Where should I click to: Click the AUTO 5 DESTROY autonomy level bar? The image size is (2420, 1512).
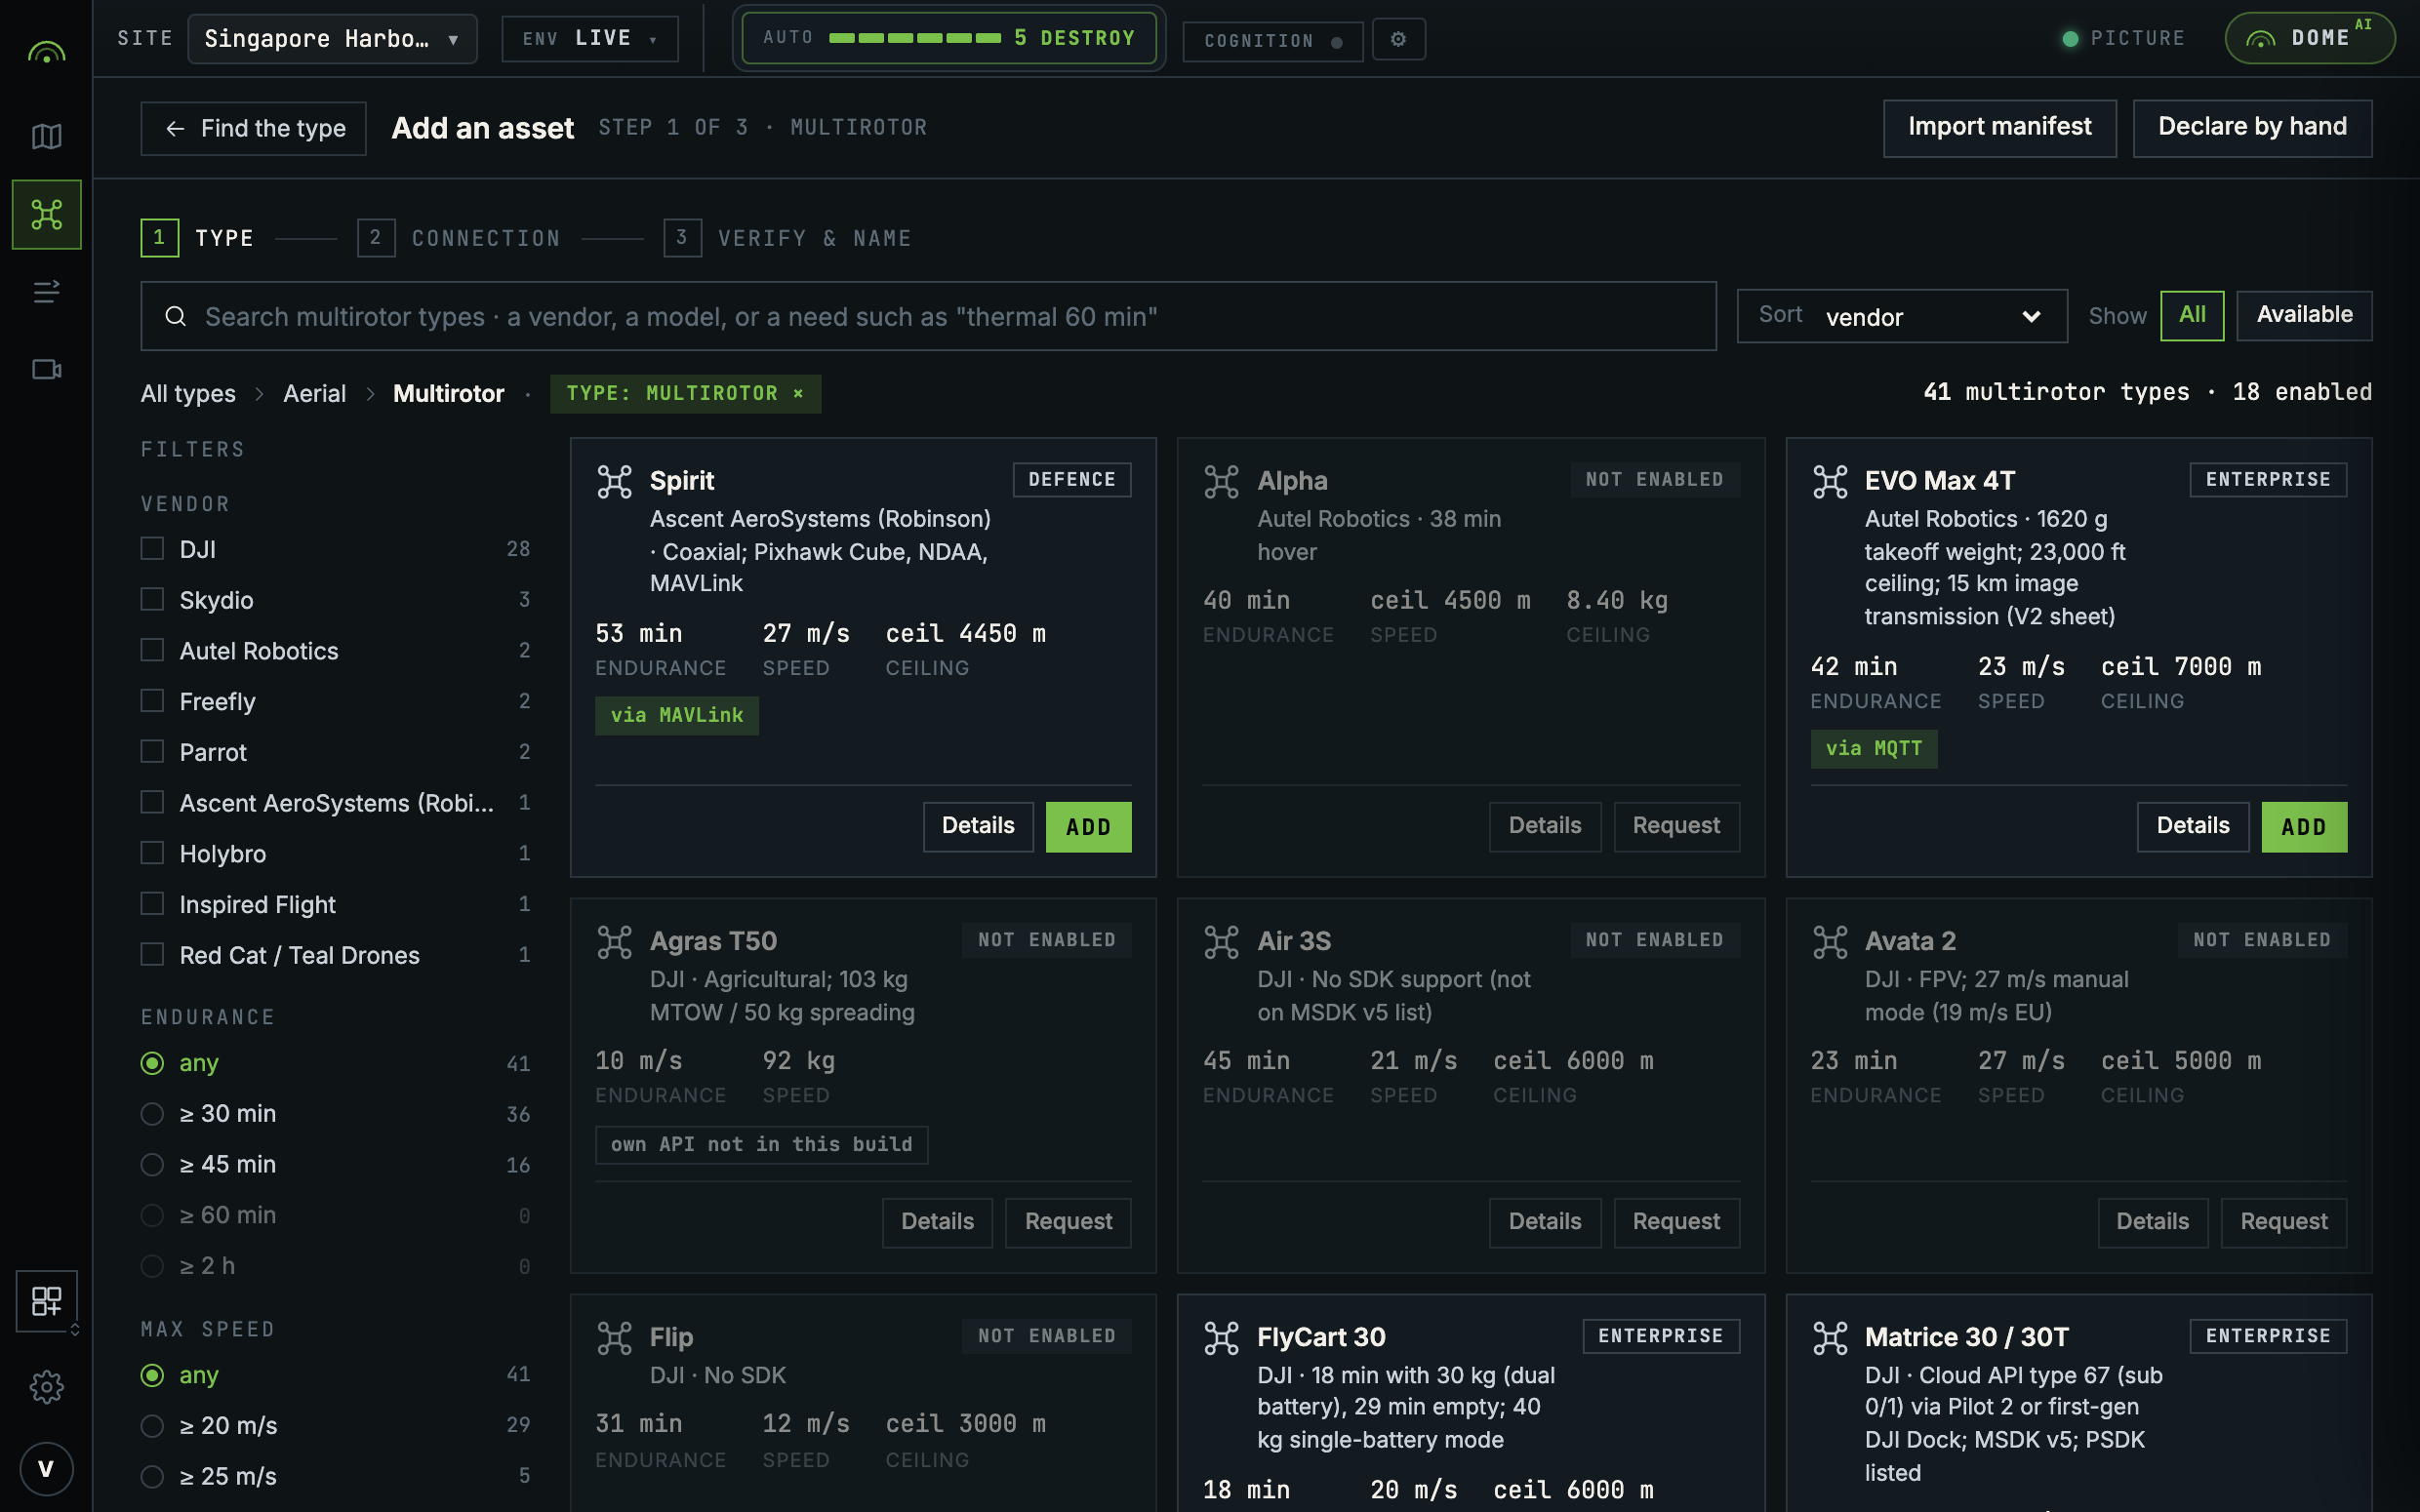pos(948,38)
